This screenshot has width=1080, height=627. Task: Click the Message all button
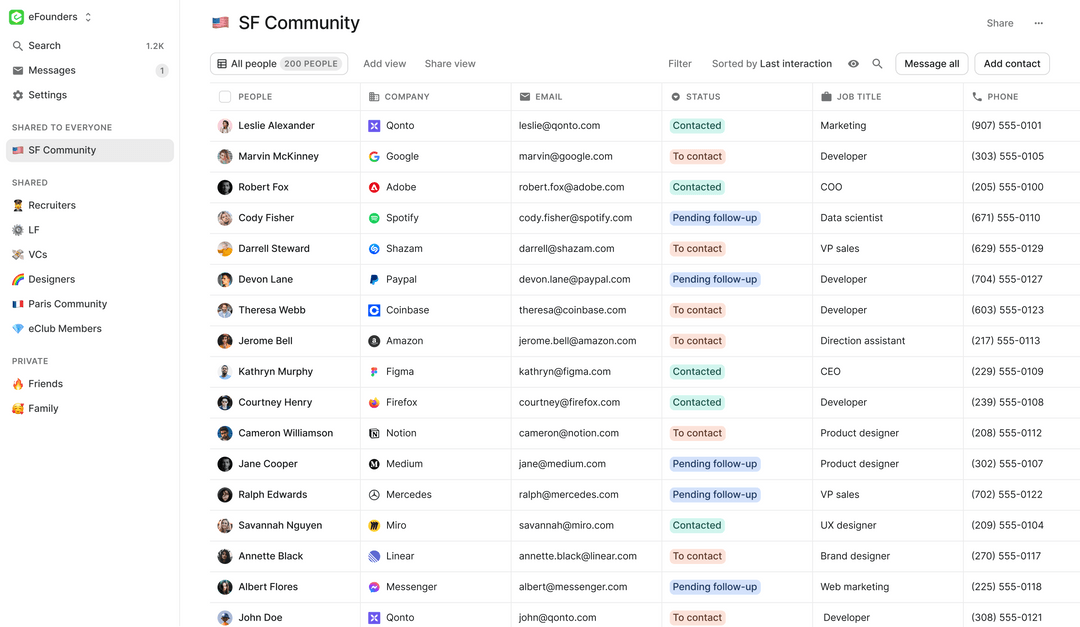931,63
